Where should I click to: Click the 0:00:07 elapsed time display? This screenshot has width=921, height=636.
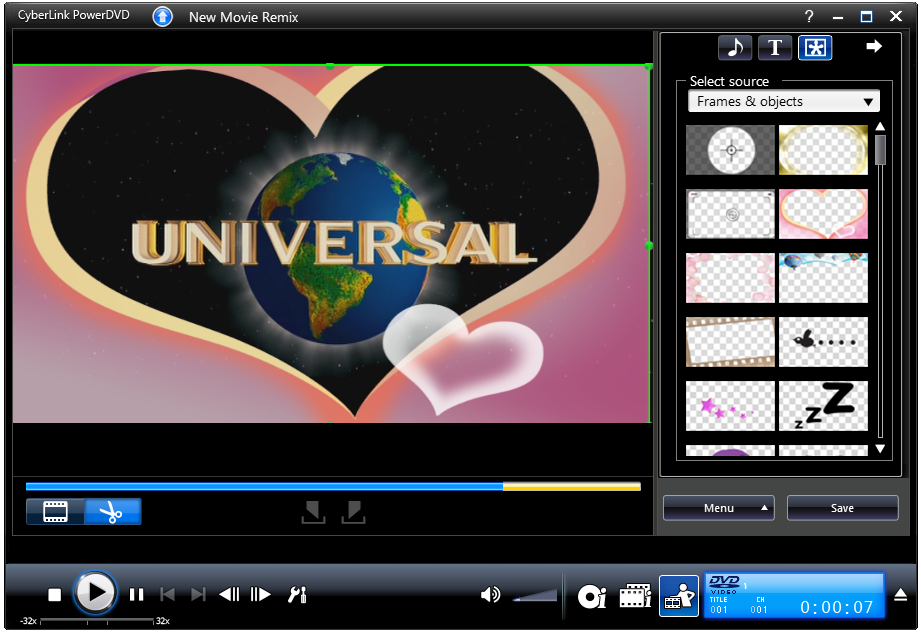tap(836, 607)
